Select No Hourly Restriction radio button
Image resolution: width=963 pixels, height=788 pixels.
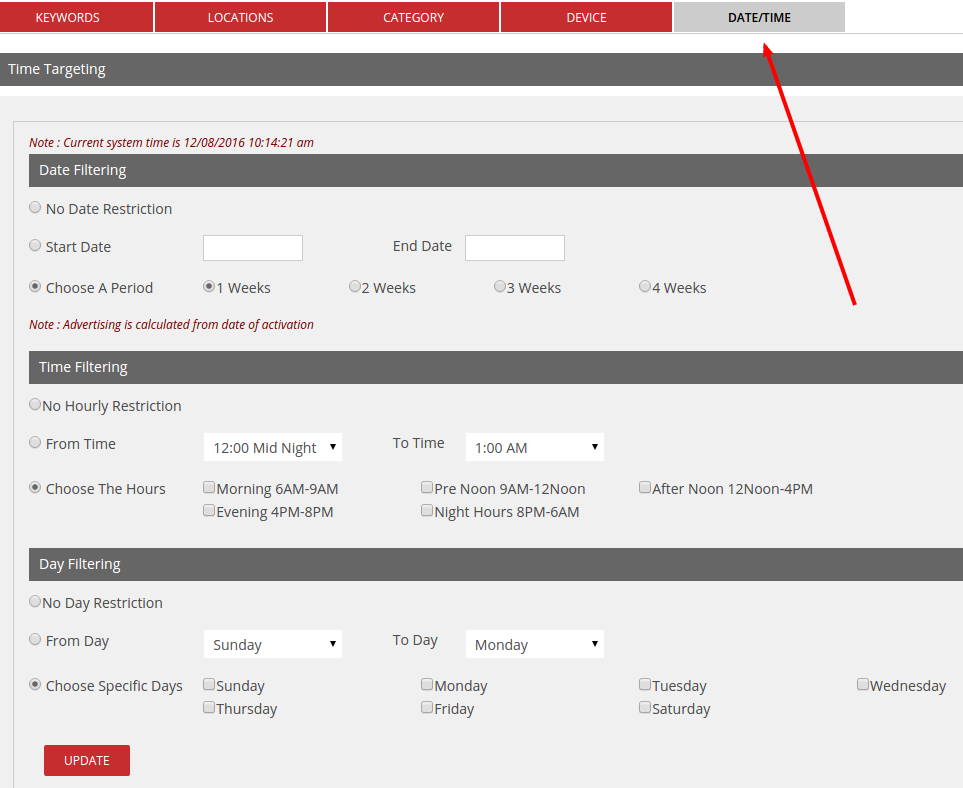tap(35, 405)
